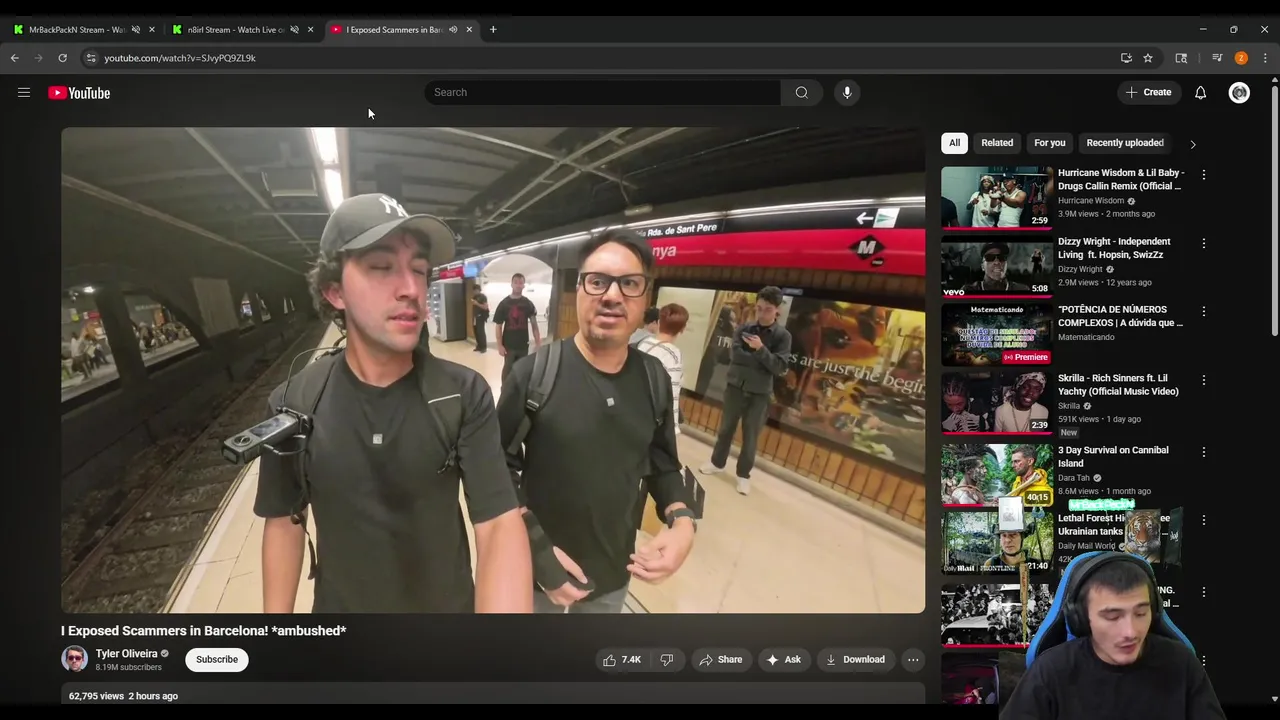The width and height of the screenshot is (1280, 720).
Task: View site information next to the URL
Action: (x=91, y=58)
